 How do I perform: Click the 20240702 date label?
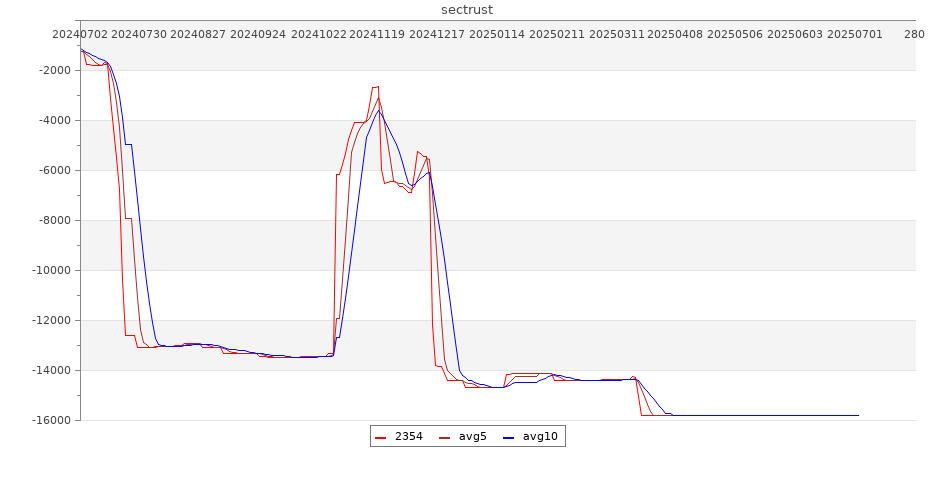(80, 34)
